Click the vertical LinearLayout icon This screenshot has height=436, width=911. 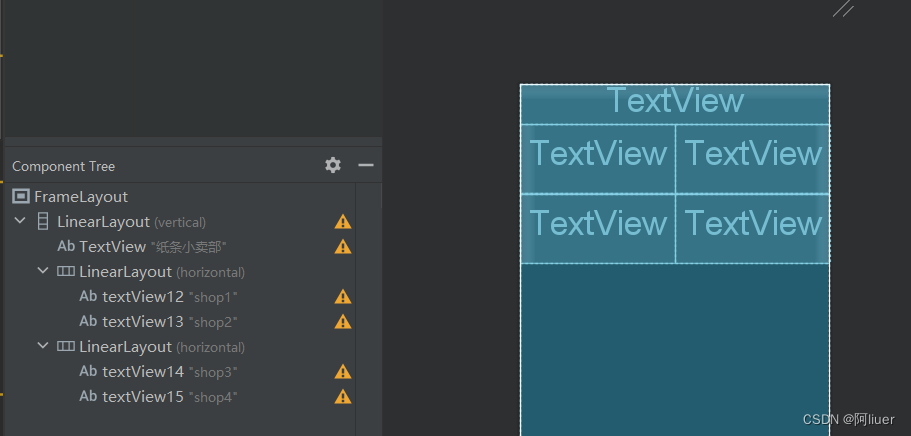[x=42, y=221]
